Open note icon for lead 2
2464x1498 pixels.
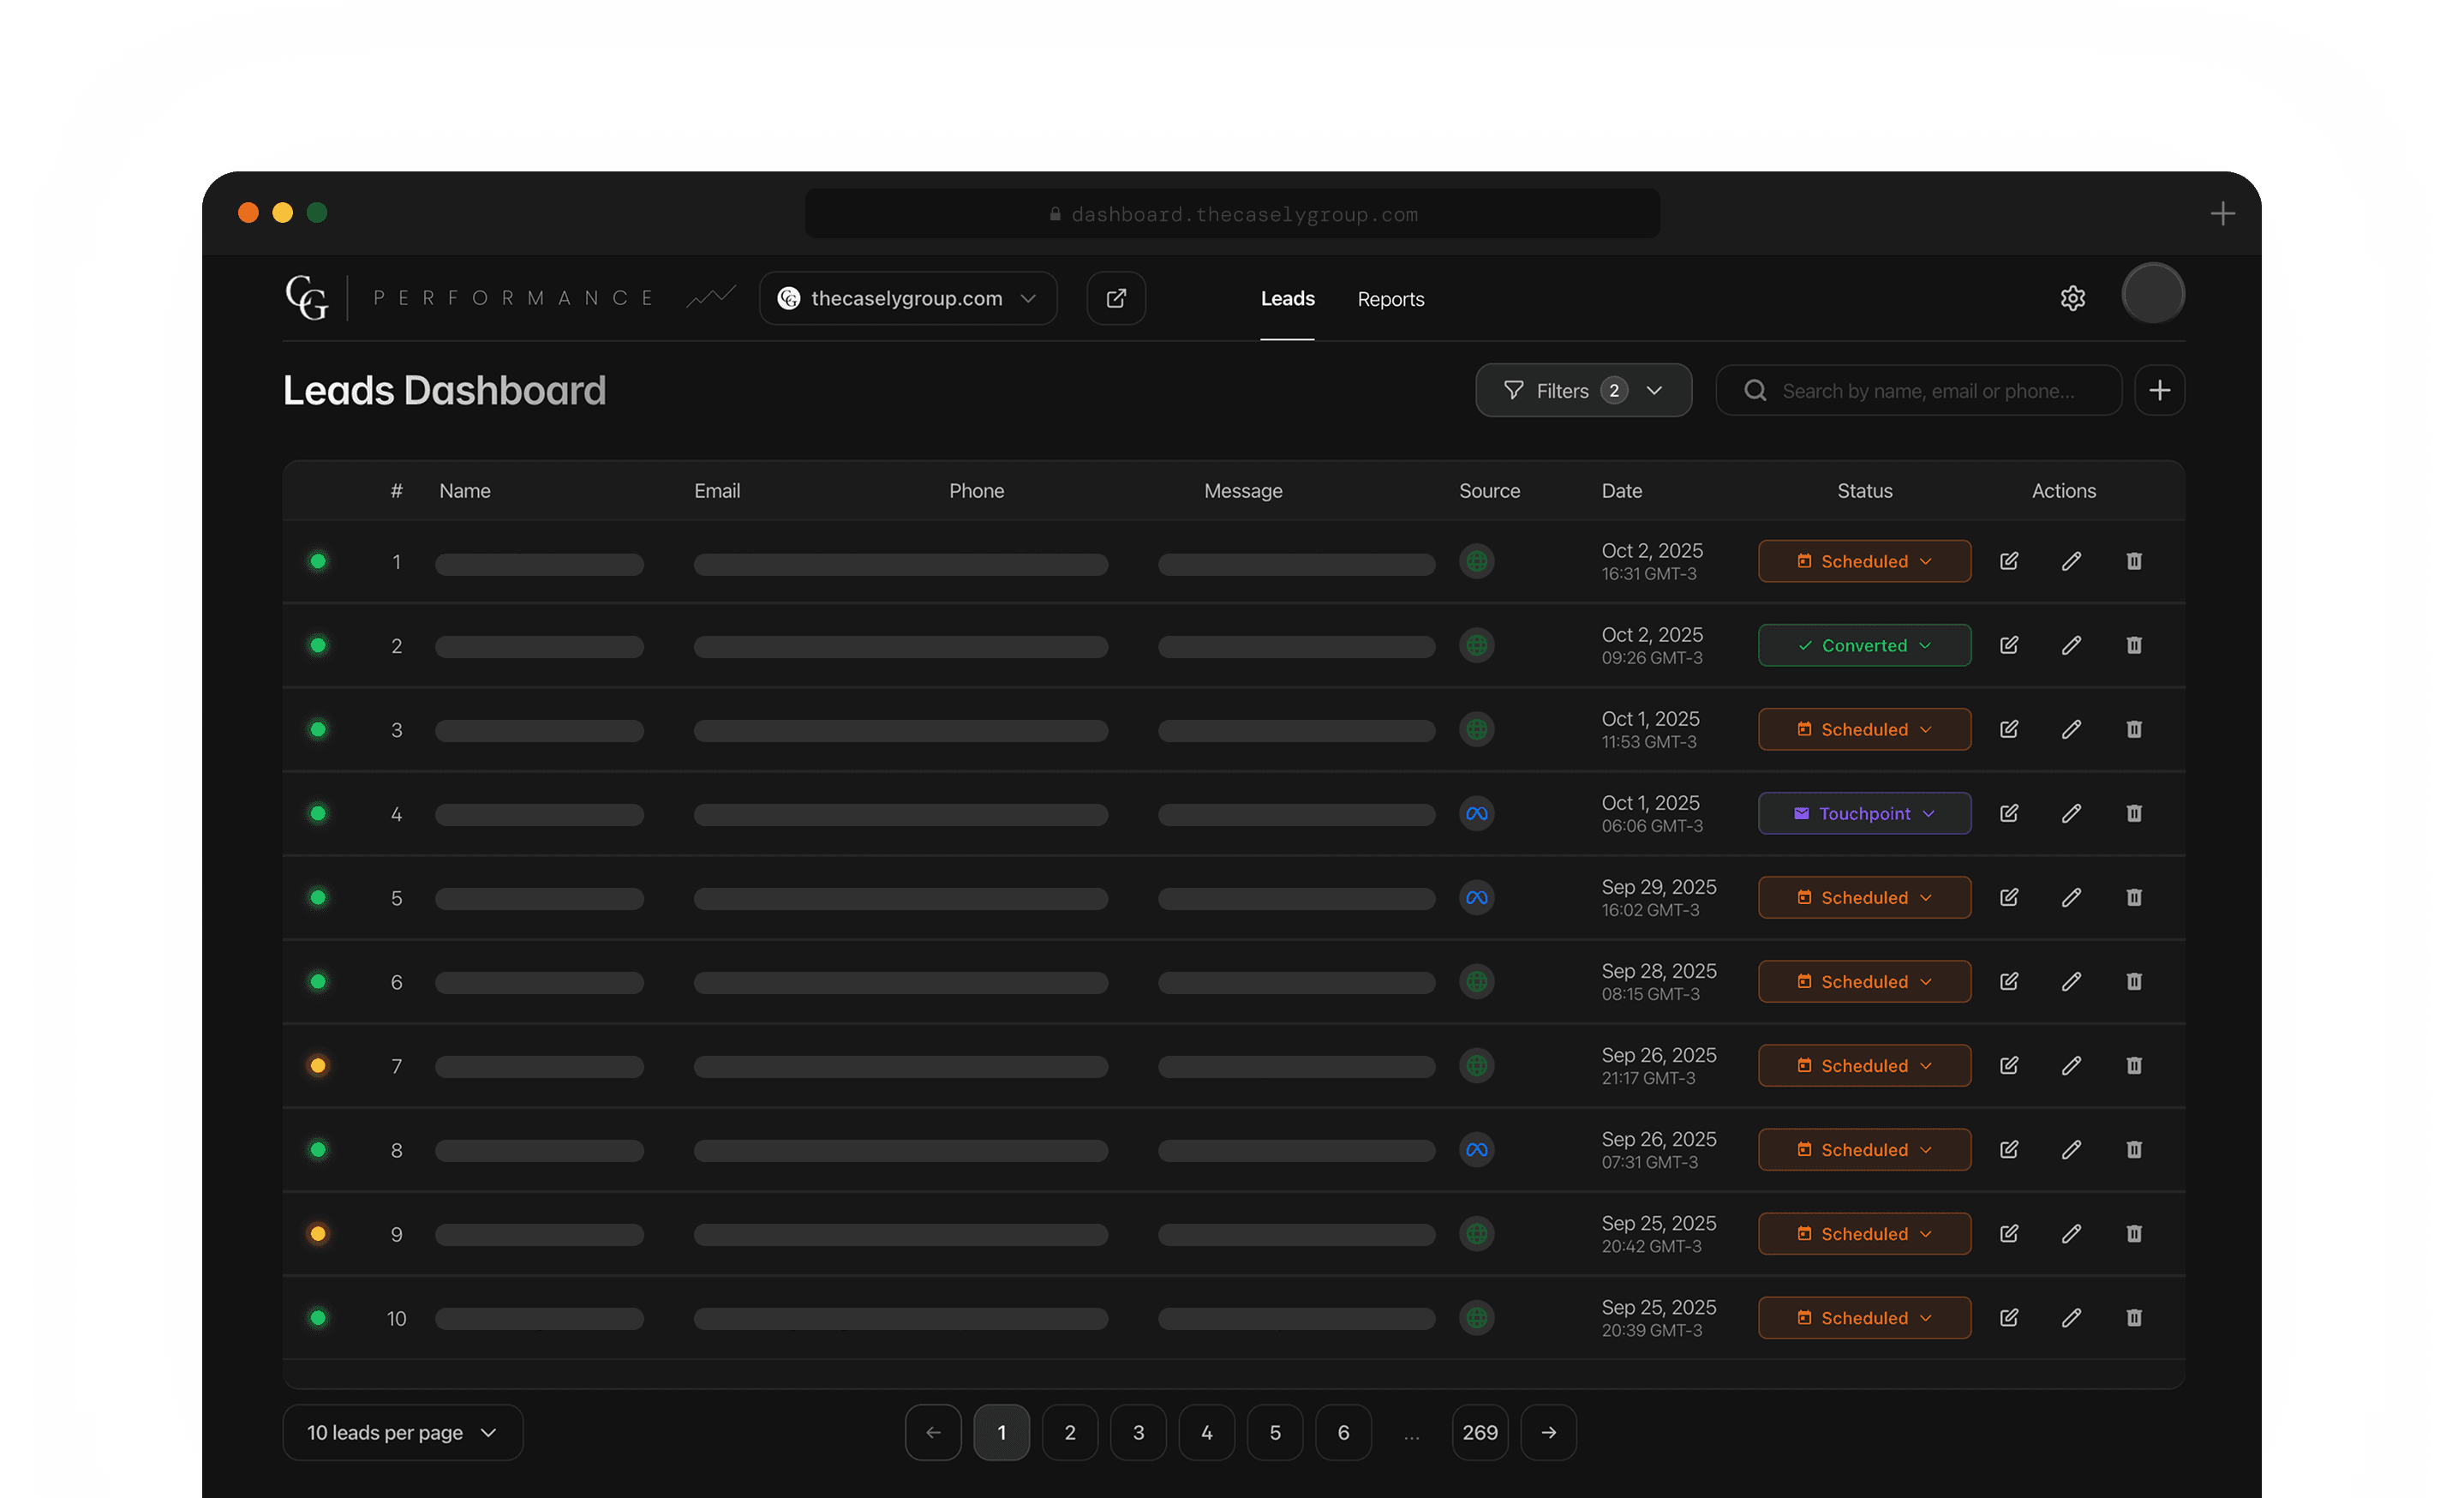2008,645
